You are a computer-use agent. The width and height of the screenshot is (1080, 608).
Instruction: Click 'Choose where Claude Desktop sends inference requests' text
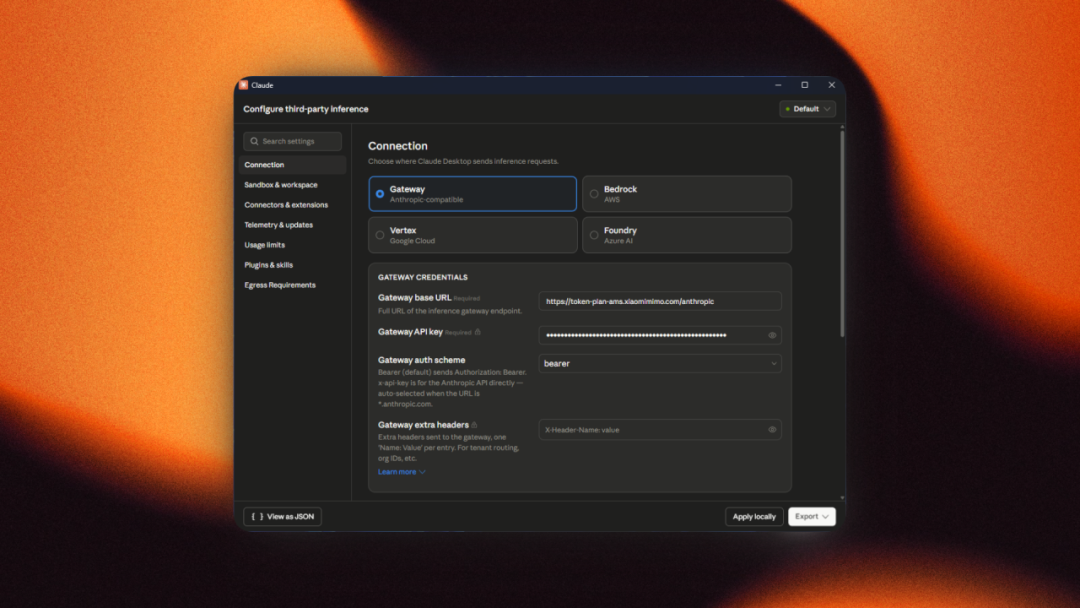[464, 161]
